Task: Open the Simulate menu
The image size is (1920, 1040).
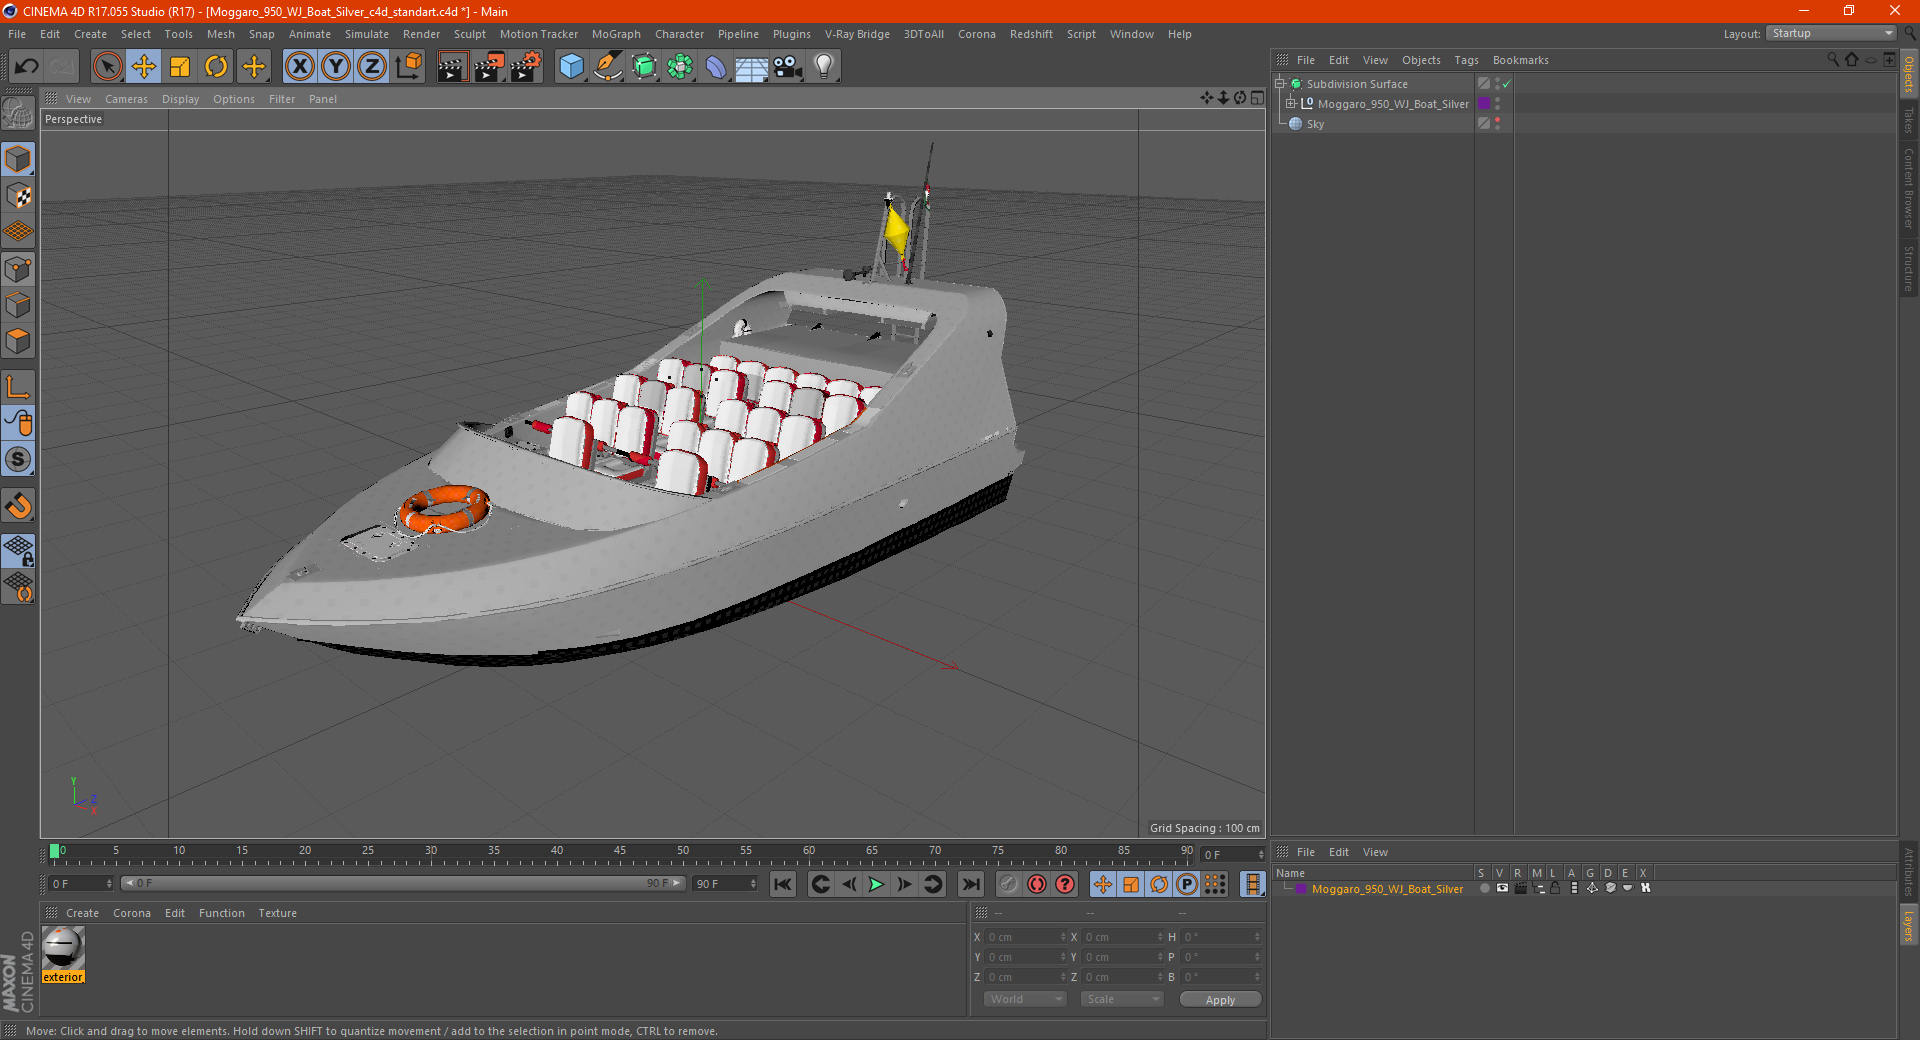Action: point(367,34)
